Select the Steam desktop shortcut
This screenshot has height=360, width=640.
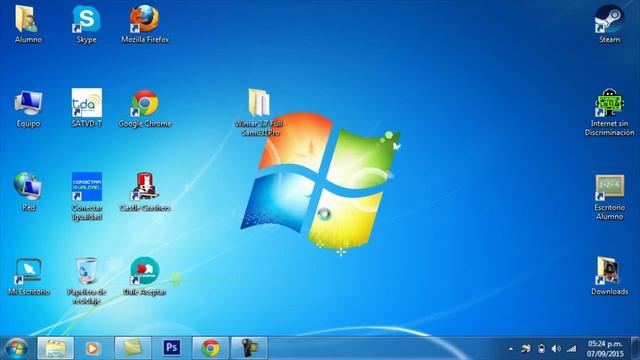[x=609, y=20]
